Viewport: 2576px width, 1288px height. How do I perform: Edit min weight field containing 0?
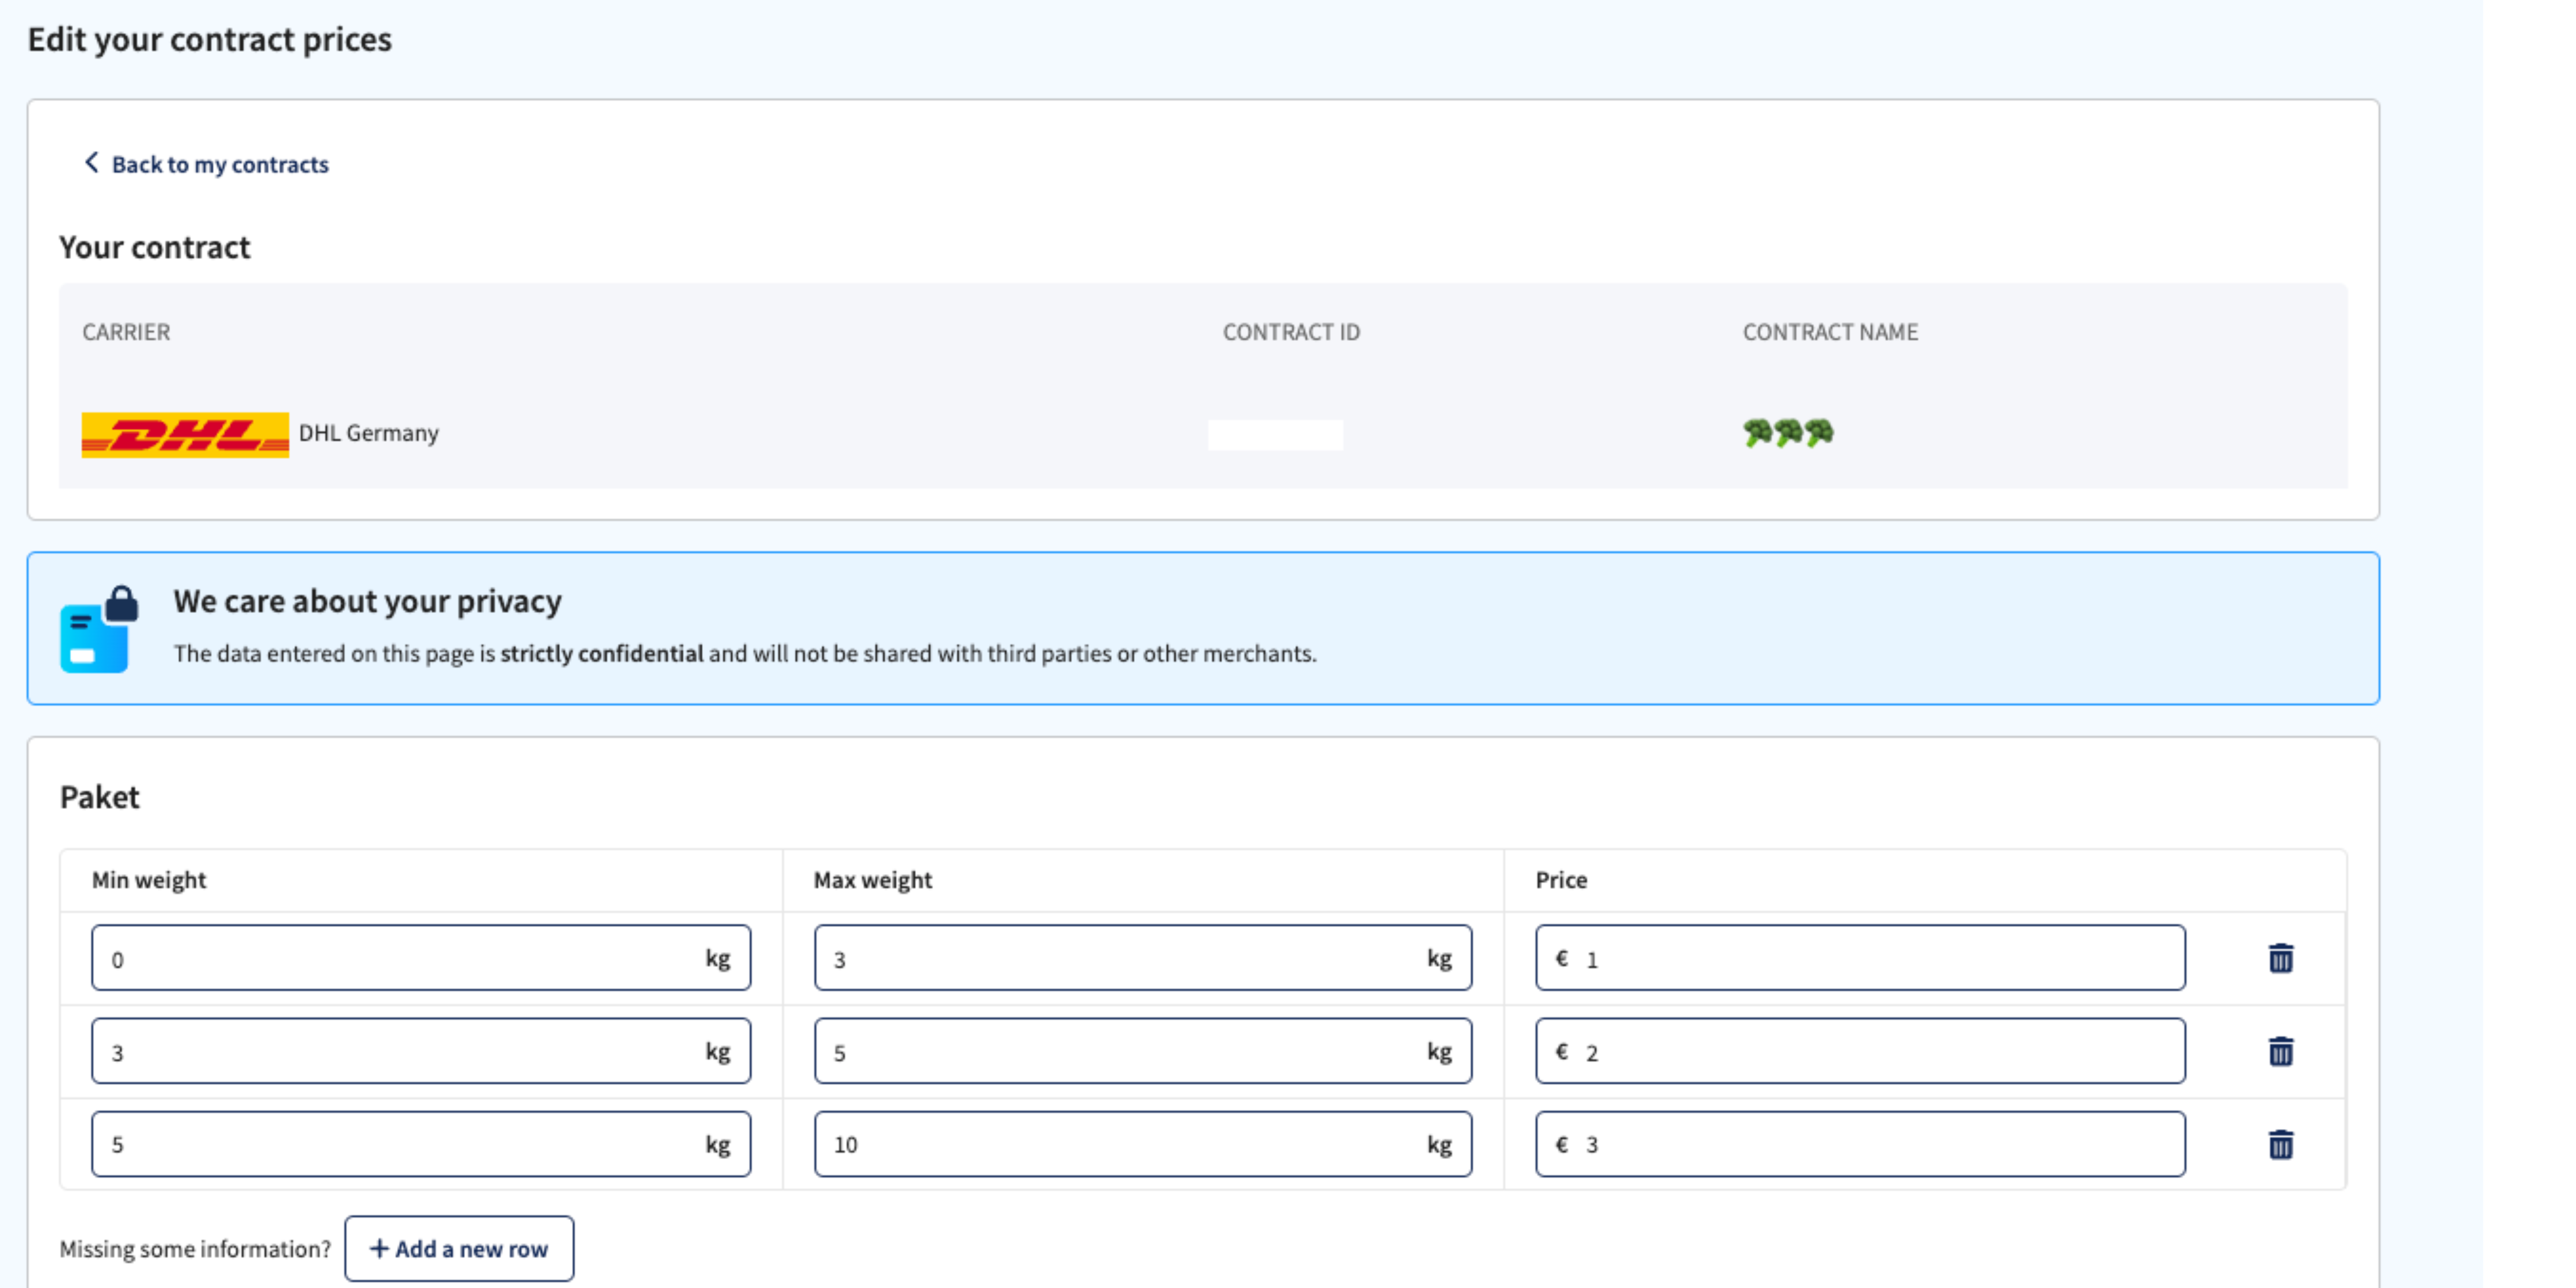[x=421, y=958]
